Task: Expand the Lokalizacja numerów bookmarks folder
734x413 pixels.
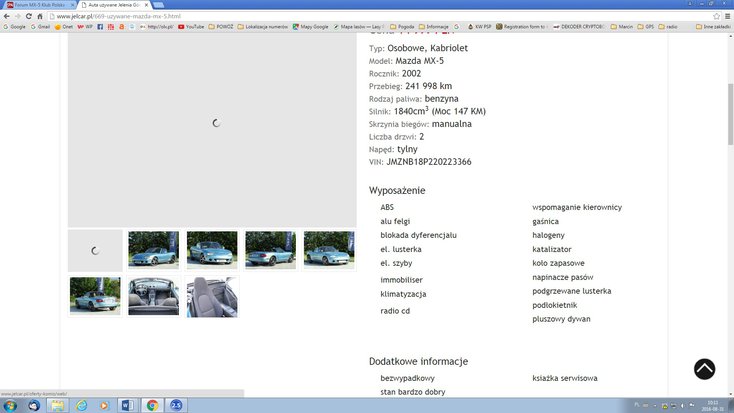Action: click(x=263, y=27)
